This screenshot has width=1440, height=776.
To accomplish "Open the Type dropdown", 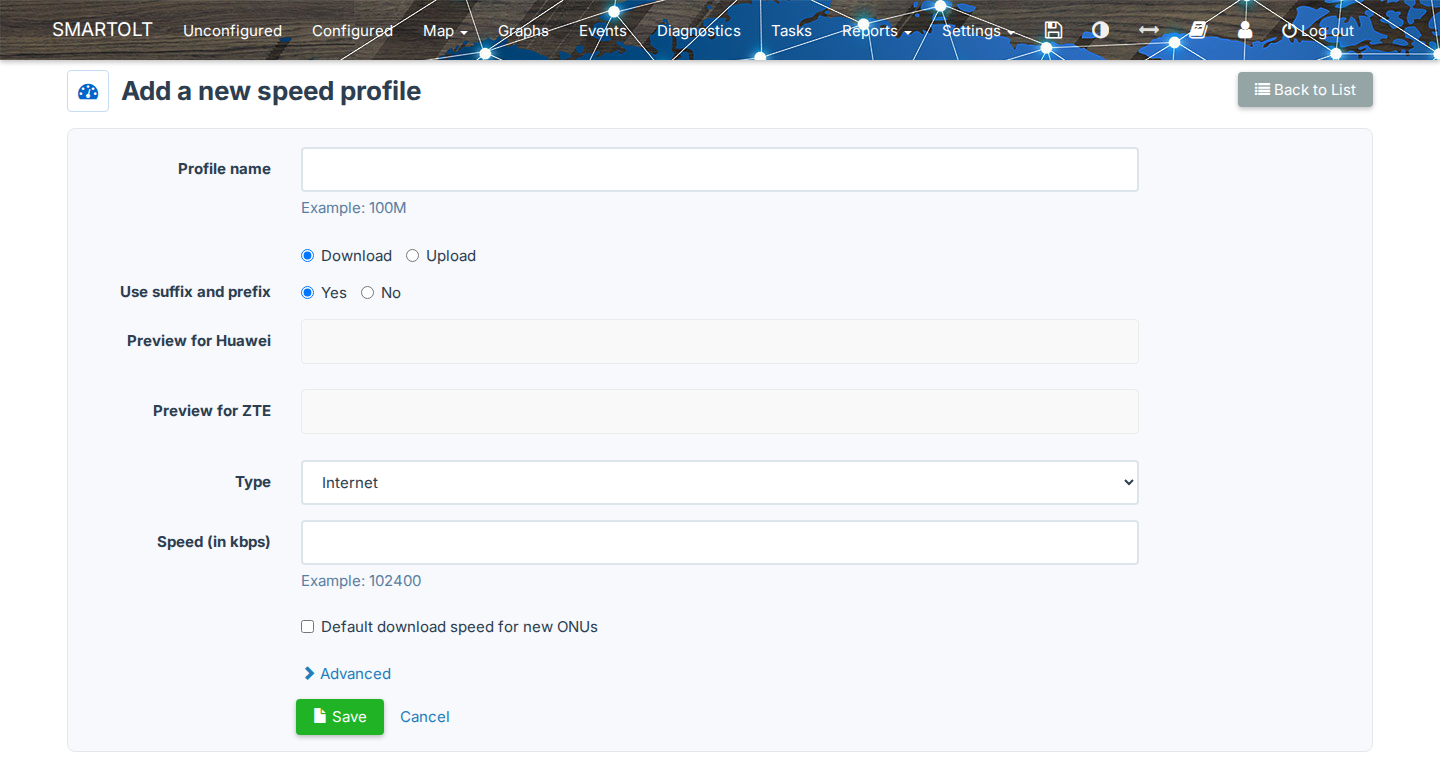I will [x=720, y=482].
